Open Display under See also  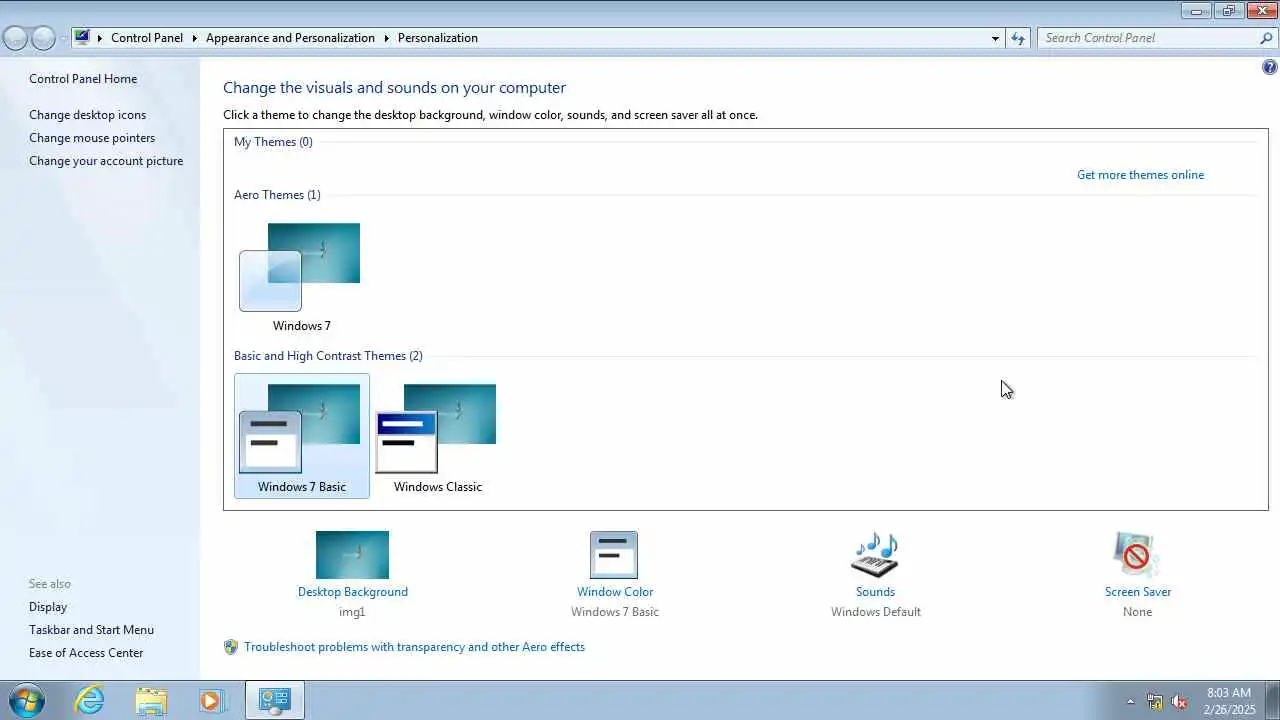coord(48,607)
